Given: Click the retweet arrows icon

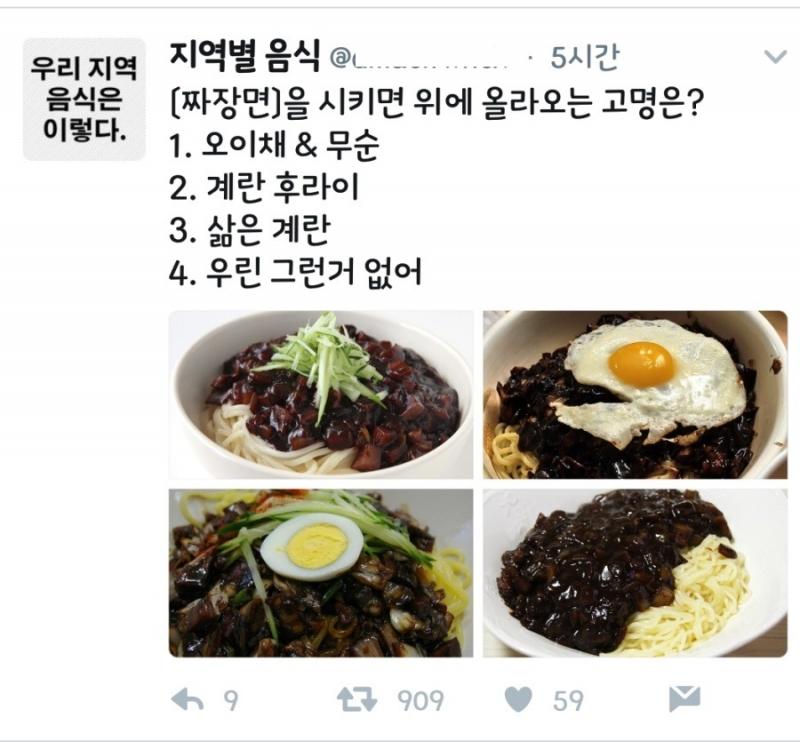Looking at the screenshot, I should click(357, 700).
